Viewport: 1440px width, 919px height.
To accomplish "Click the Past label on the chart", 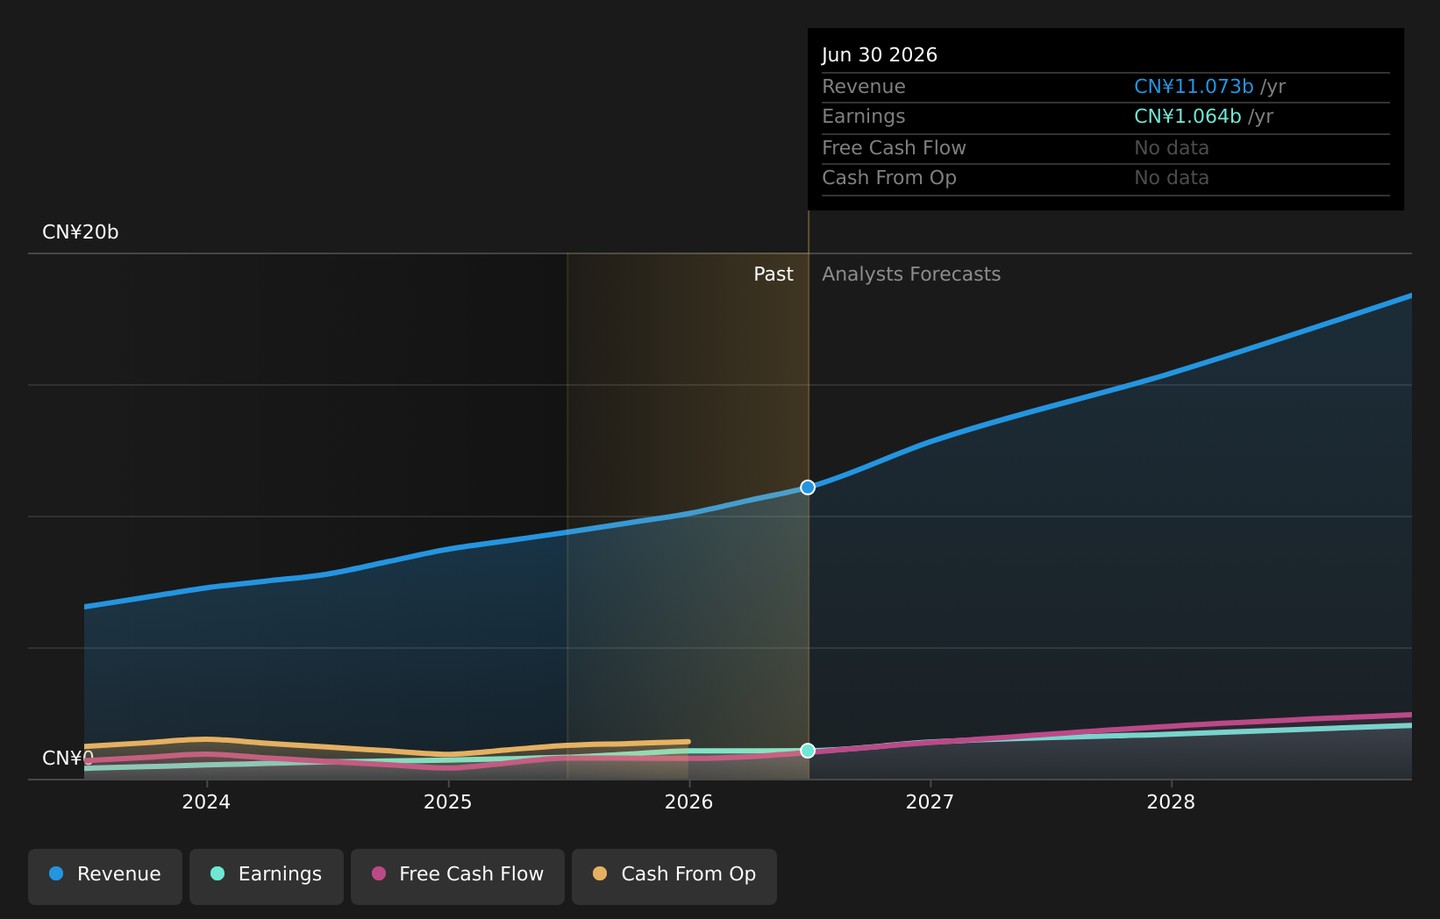I will [x=773, y=274].
